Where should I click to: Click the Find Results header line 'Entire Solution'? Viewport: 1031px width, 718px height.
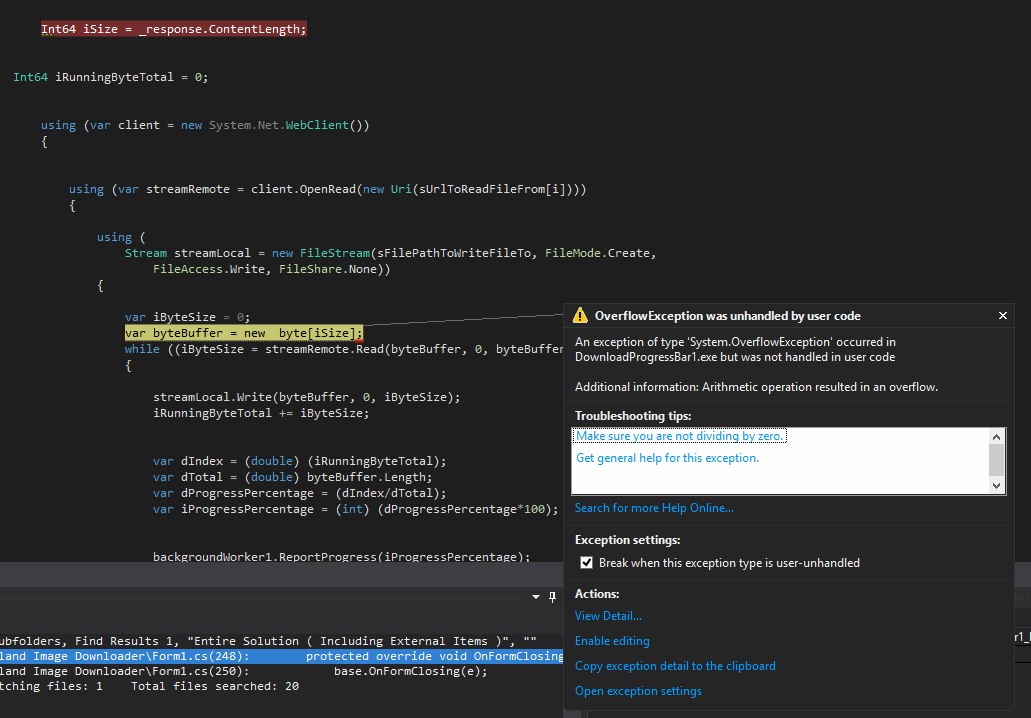pos(268,641)
